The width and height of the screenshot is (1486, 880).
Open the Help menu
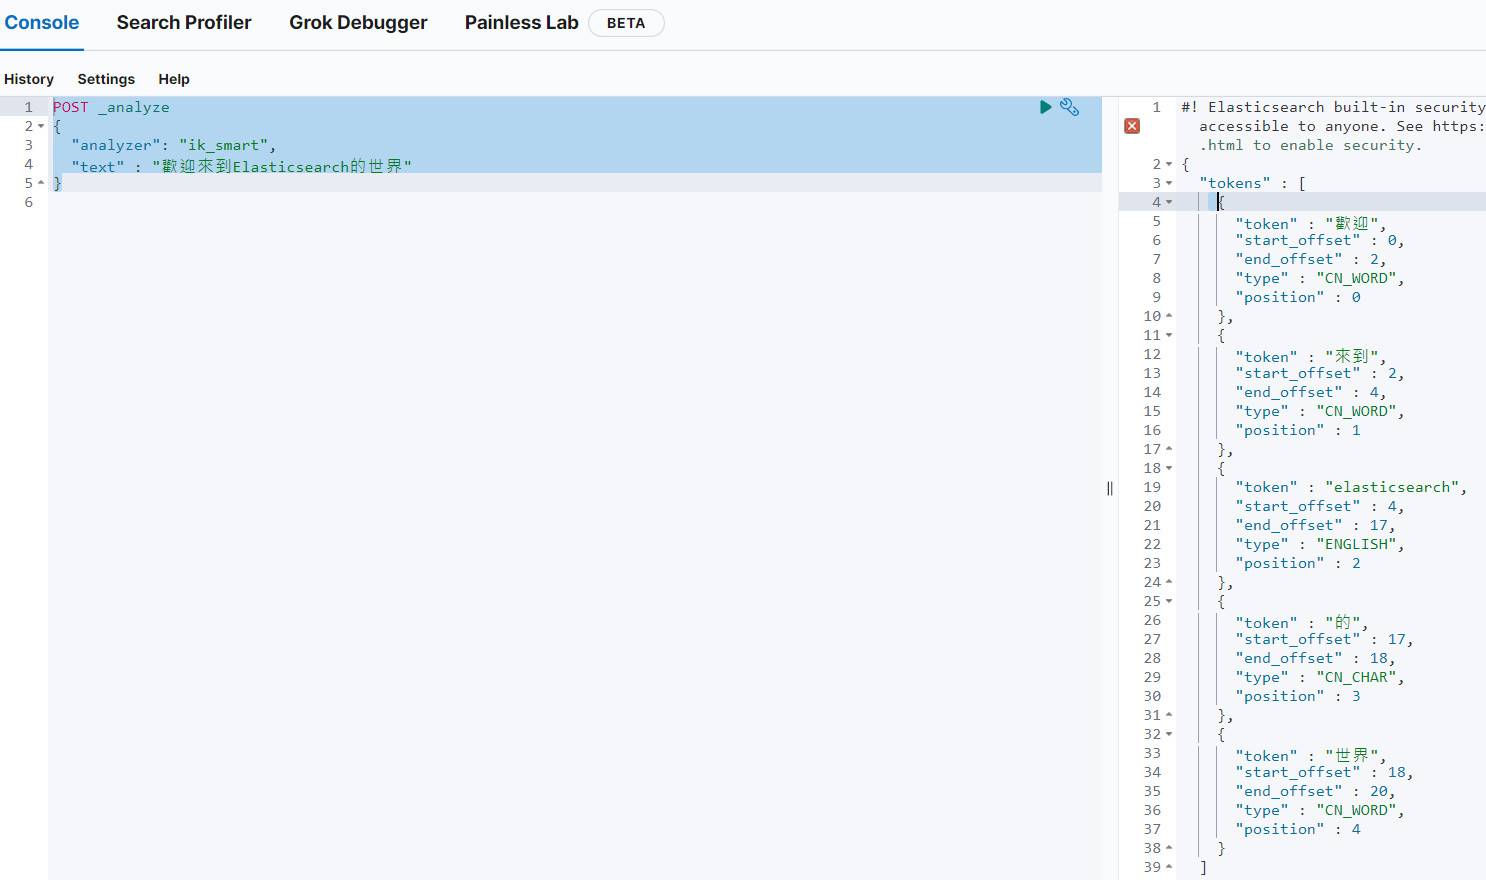click(x=174, y=79)
